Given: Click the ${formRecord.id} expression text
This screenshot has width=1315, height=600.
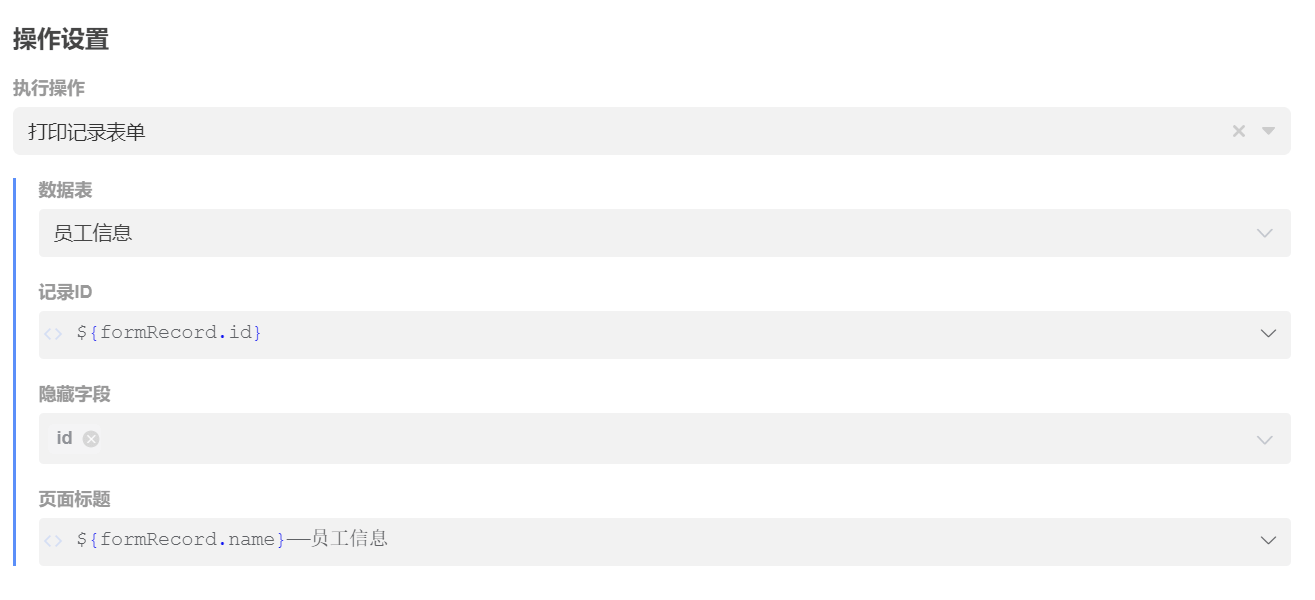Looking at the screenshot, I should (x=169, y=333).
